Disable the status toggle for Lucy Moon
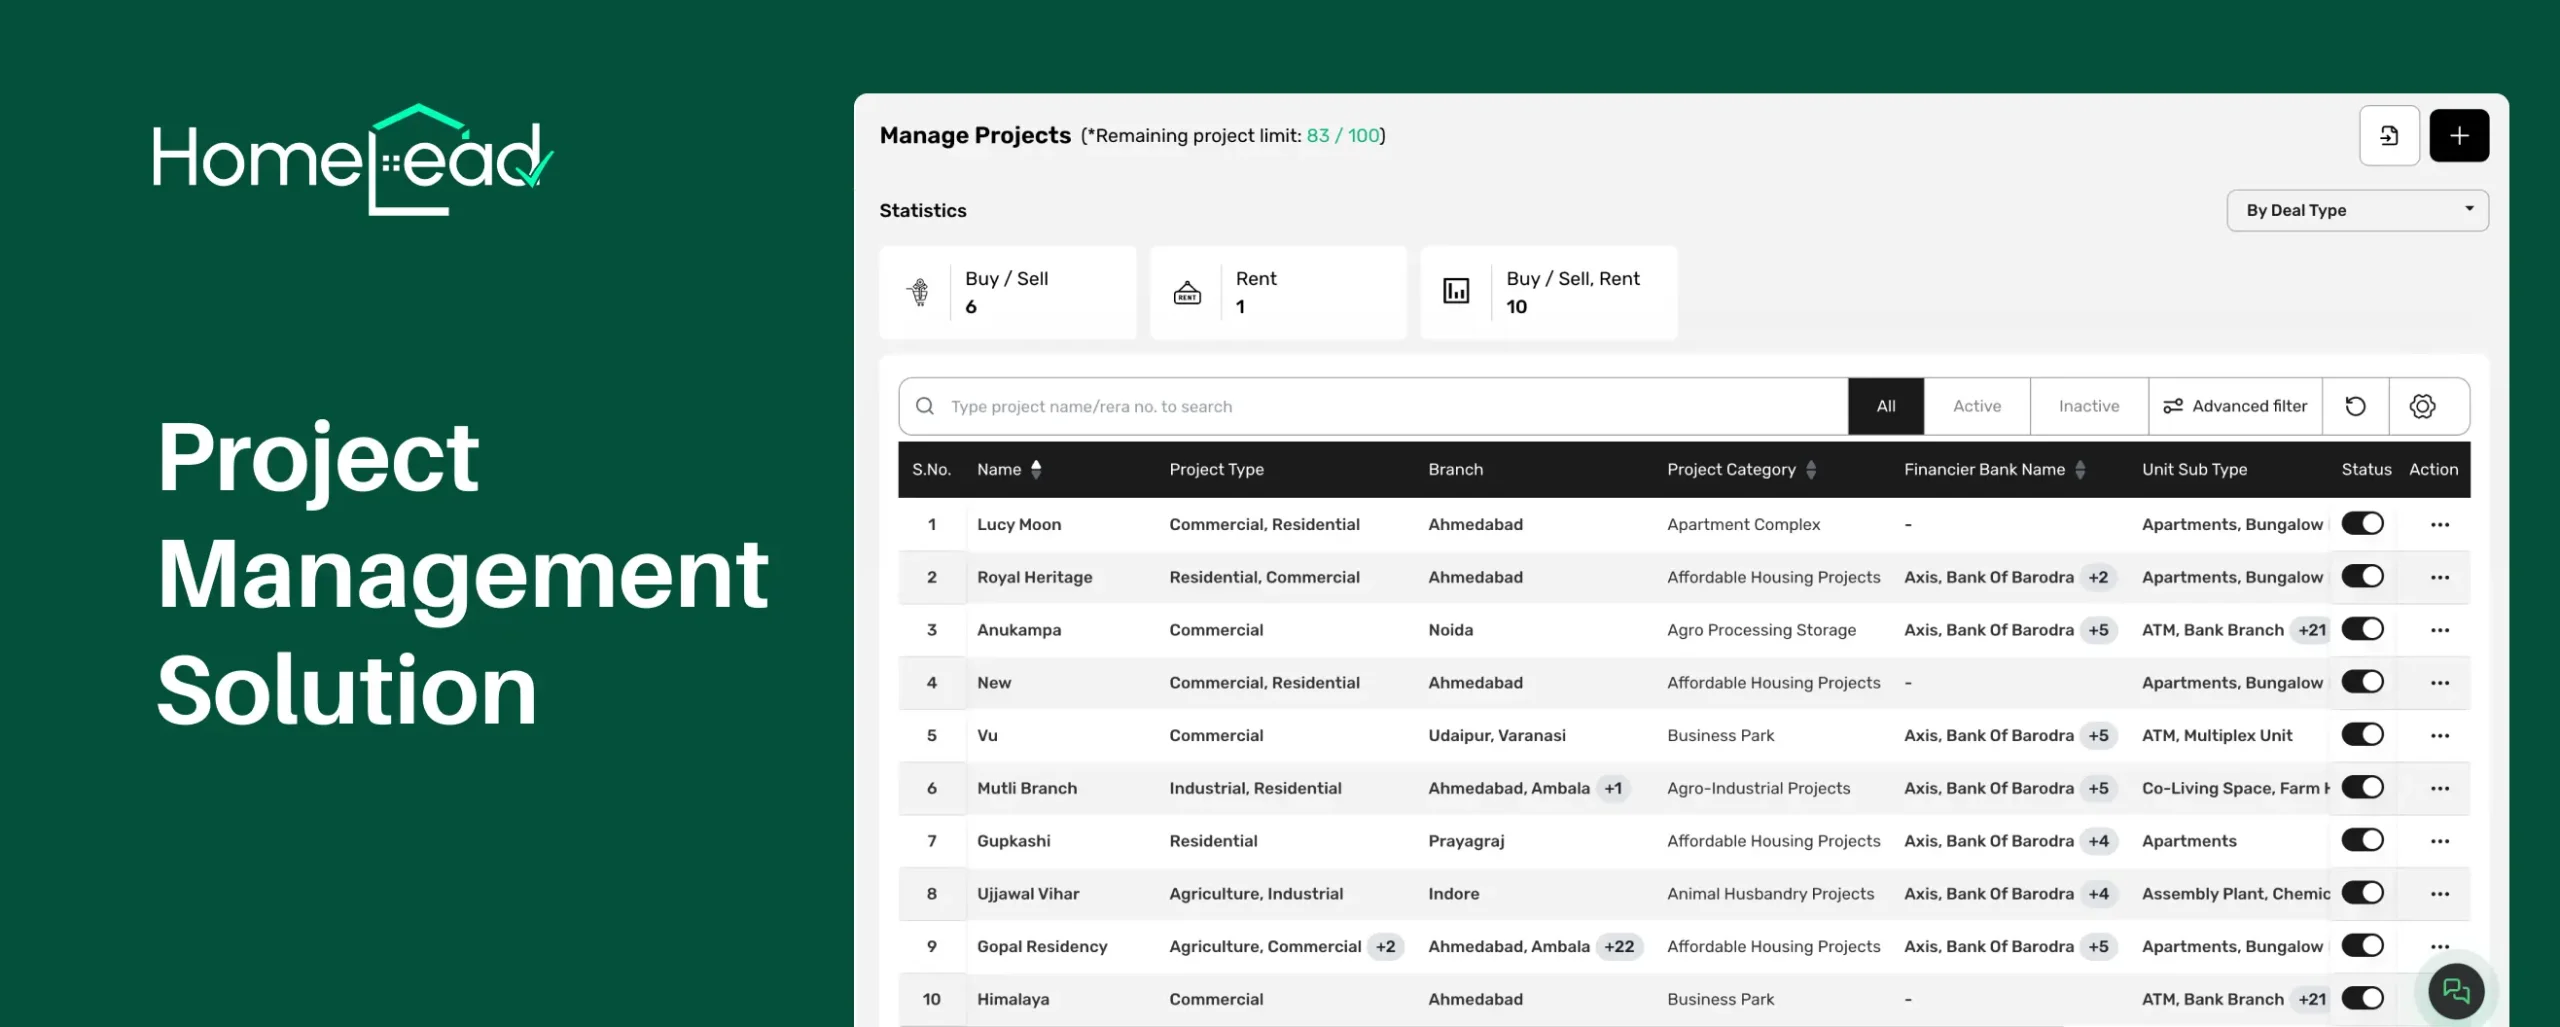 coord(2364,523)
